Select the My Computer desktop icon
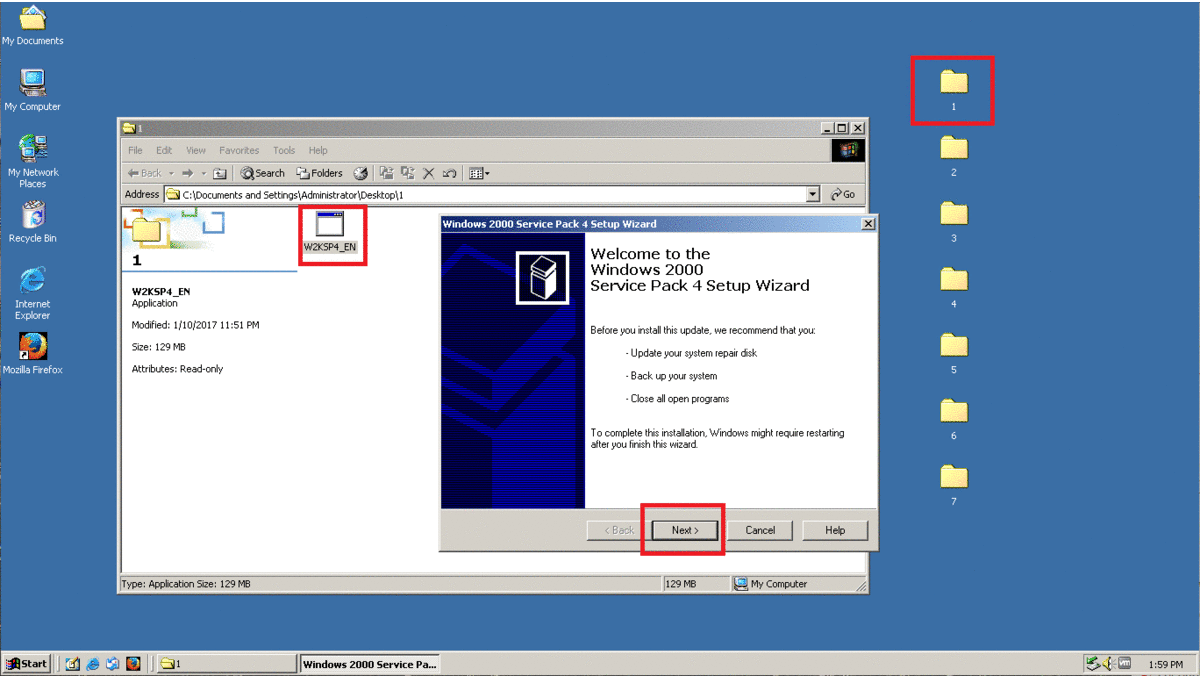 click(32, 90)
